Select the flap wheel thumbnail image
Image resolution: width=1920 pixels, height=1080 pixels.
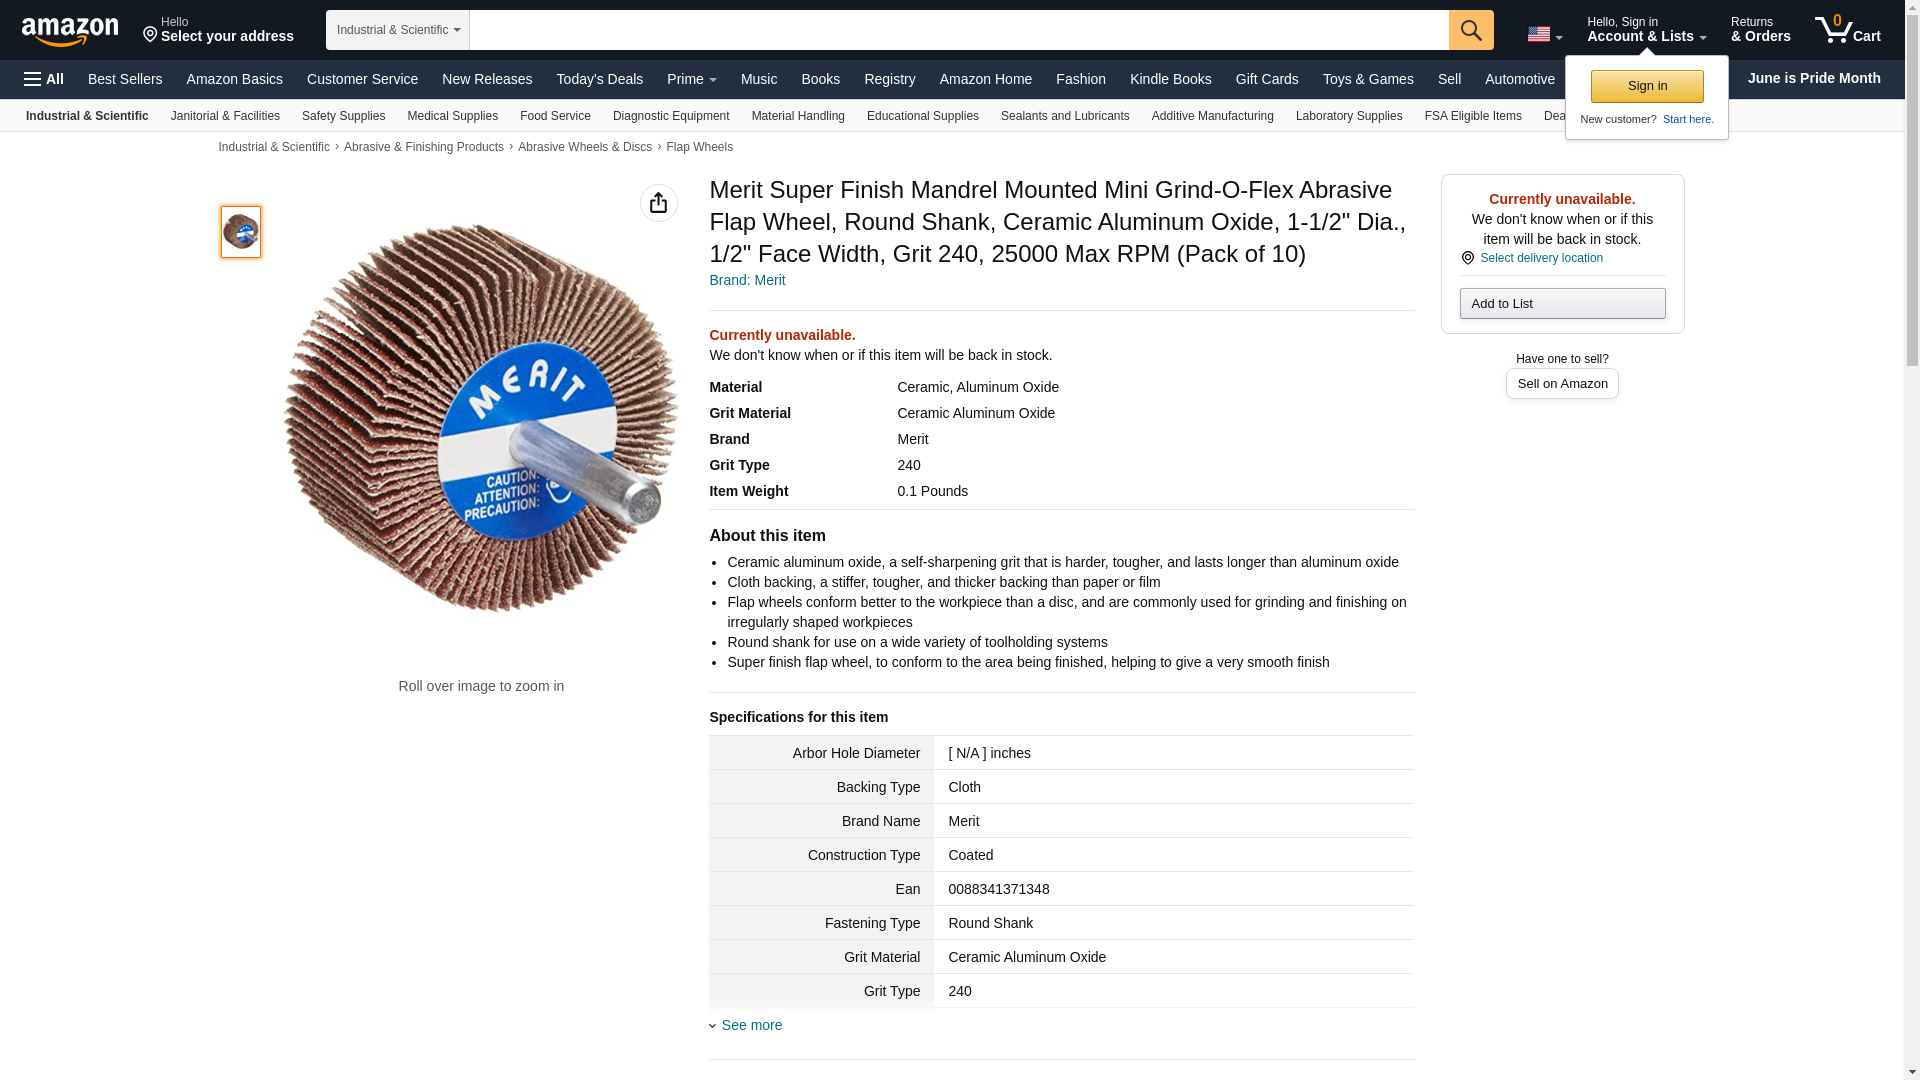(x=241, y=232)
